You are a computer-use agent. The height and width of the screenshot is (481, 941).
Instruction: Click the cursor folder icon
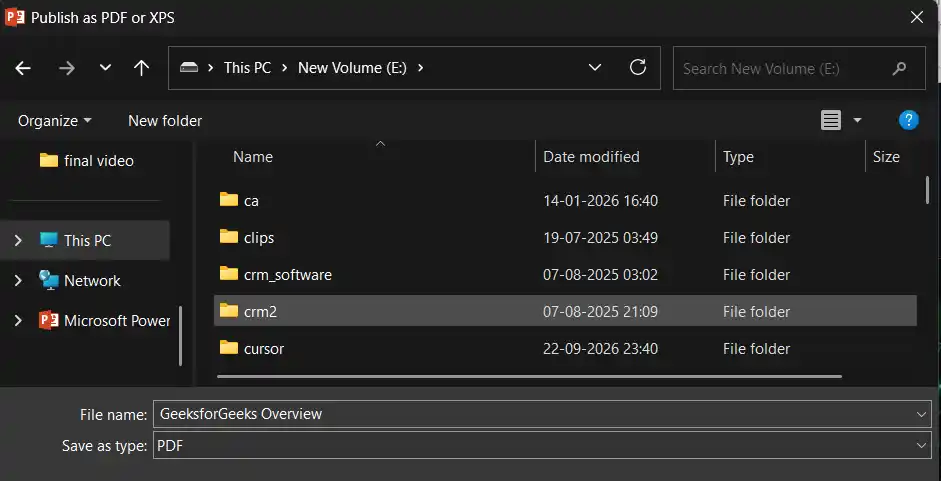(x=229, y=347)
